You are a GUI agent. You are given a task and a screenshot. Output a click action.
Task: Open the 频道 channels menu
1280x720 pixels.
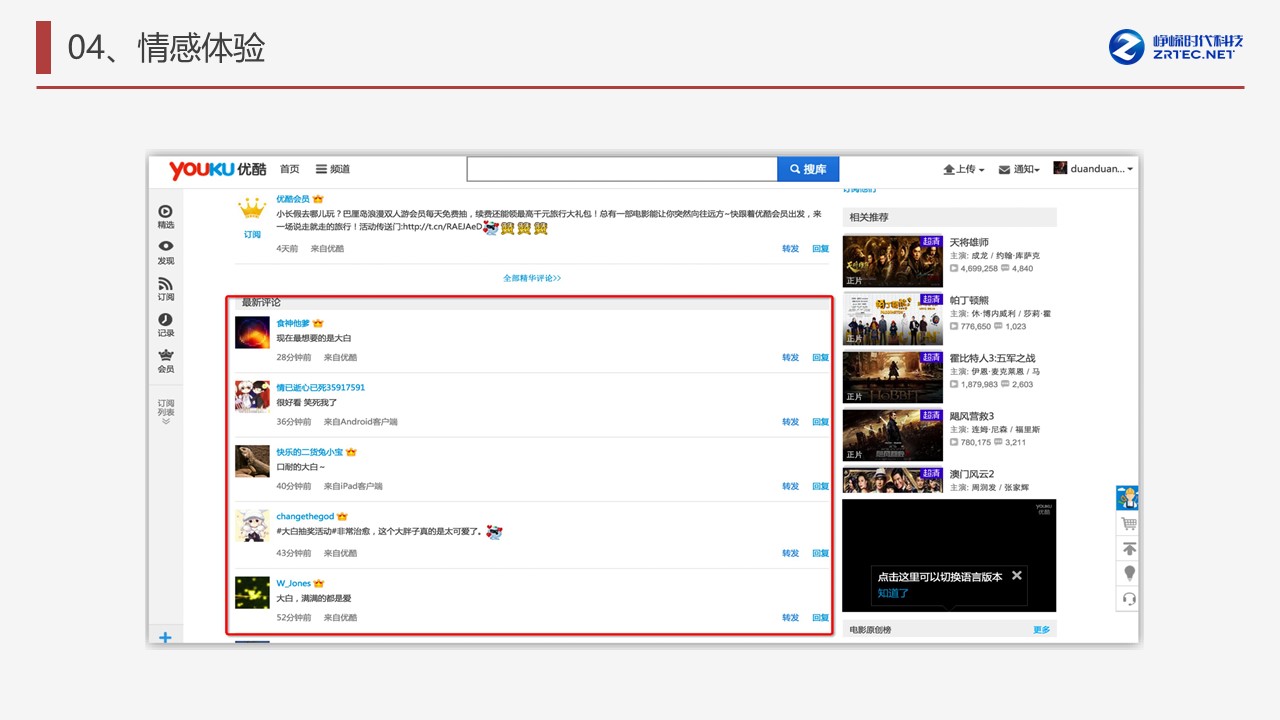pyautogui.click(x=333, y=170)
